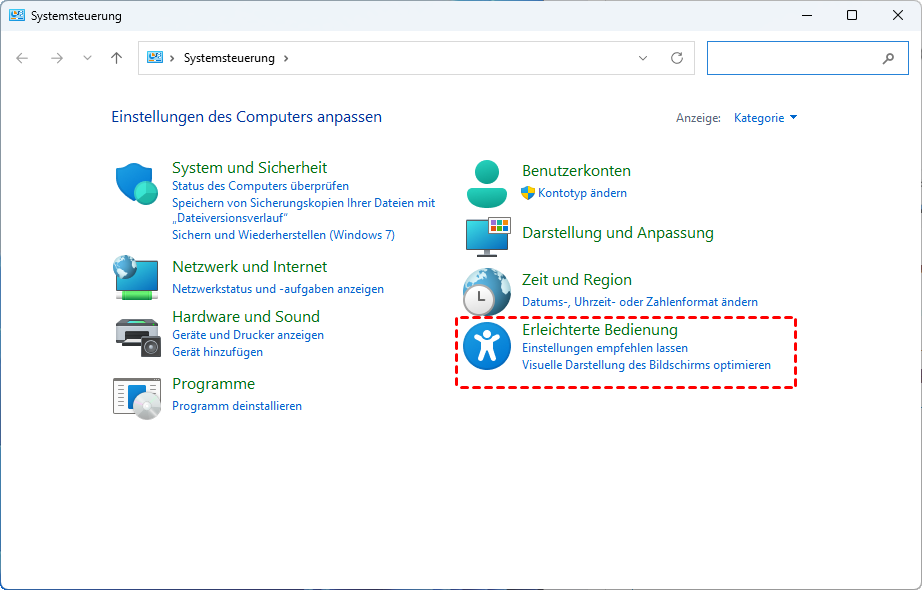The height and width of the screenshot is (590, 922).
Task: Click the Hardware und Sound printer icon
Action: pos(138,337)
